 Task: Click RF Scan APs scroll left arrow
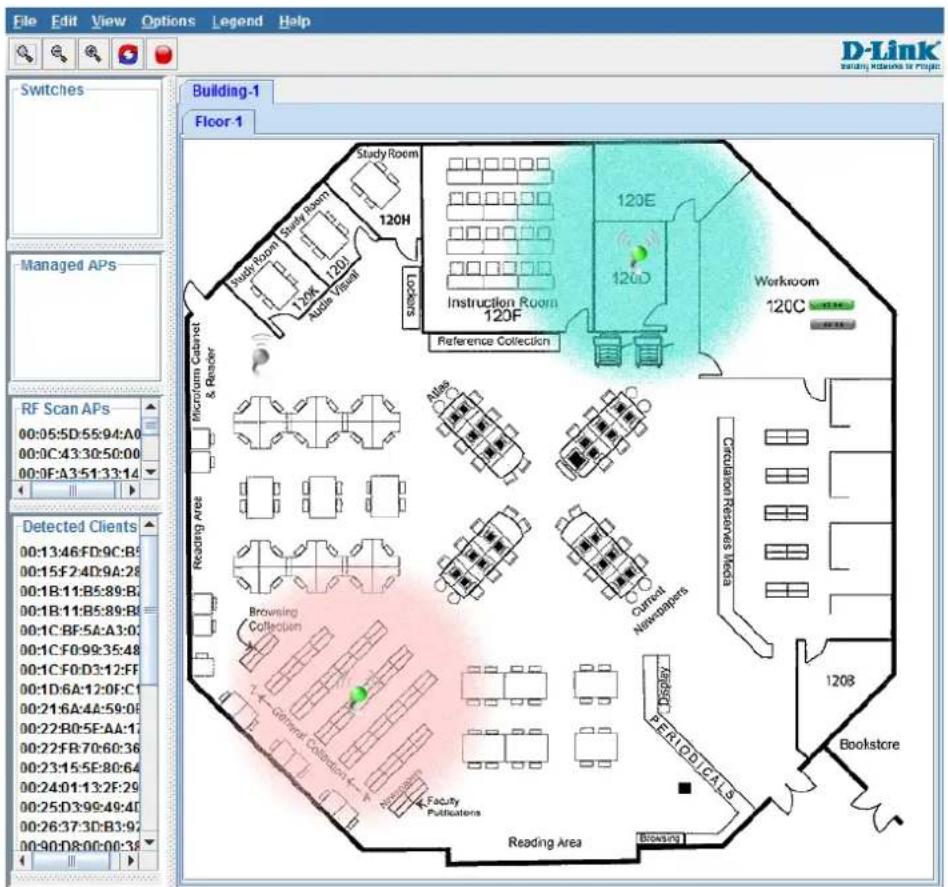[22, 490]
